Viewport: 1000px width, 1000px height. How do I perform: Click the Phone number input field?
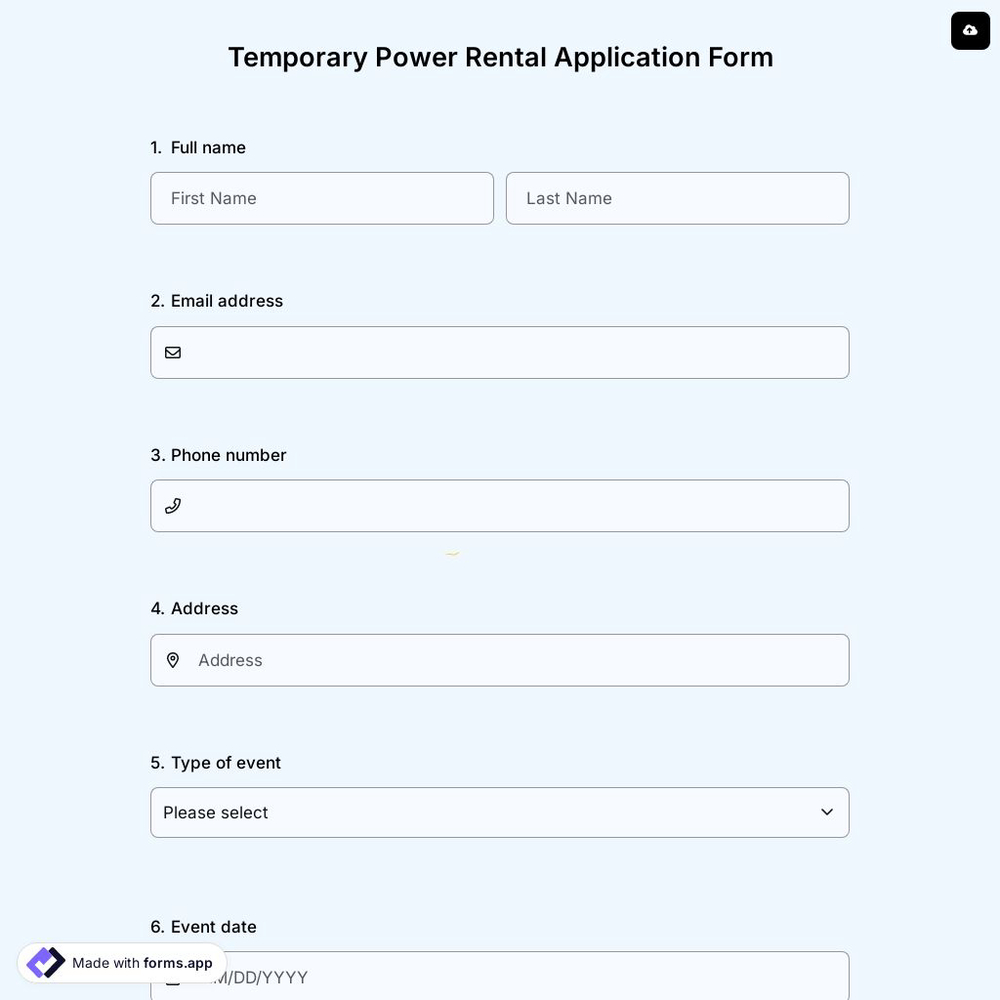pyautogui.click(x=500, y=505)
